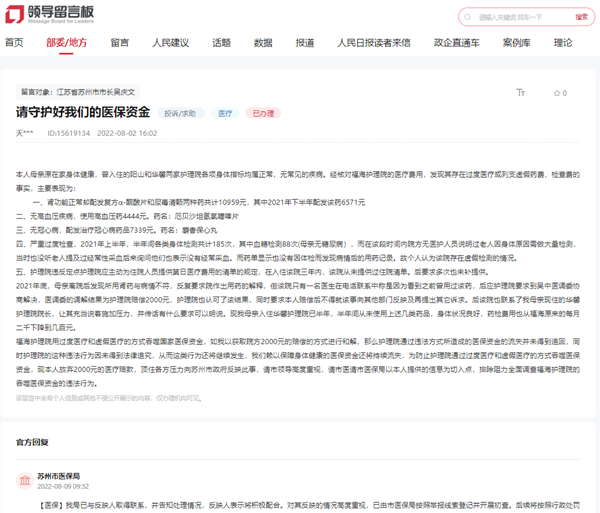600x513 pixels.
Task: Click the 医疗 category tag
Action: point(225,113)
